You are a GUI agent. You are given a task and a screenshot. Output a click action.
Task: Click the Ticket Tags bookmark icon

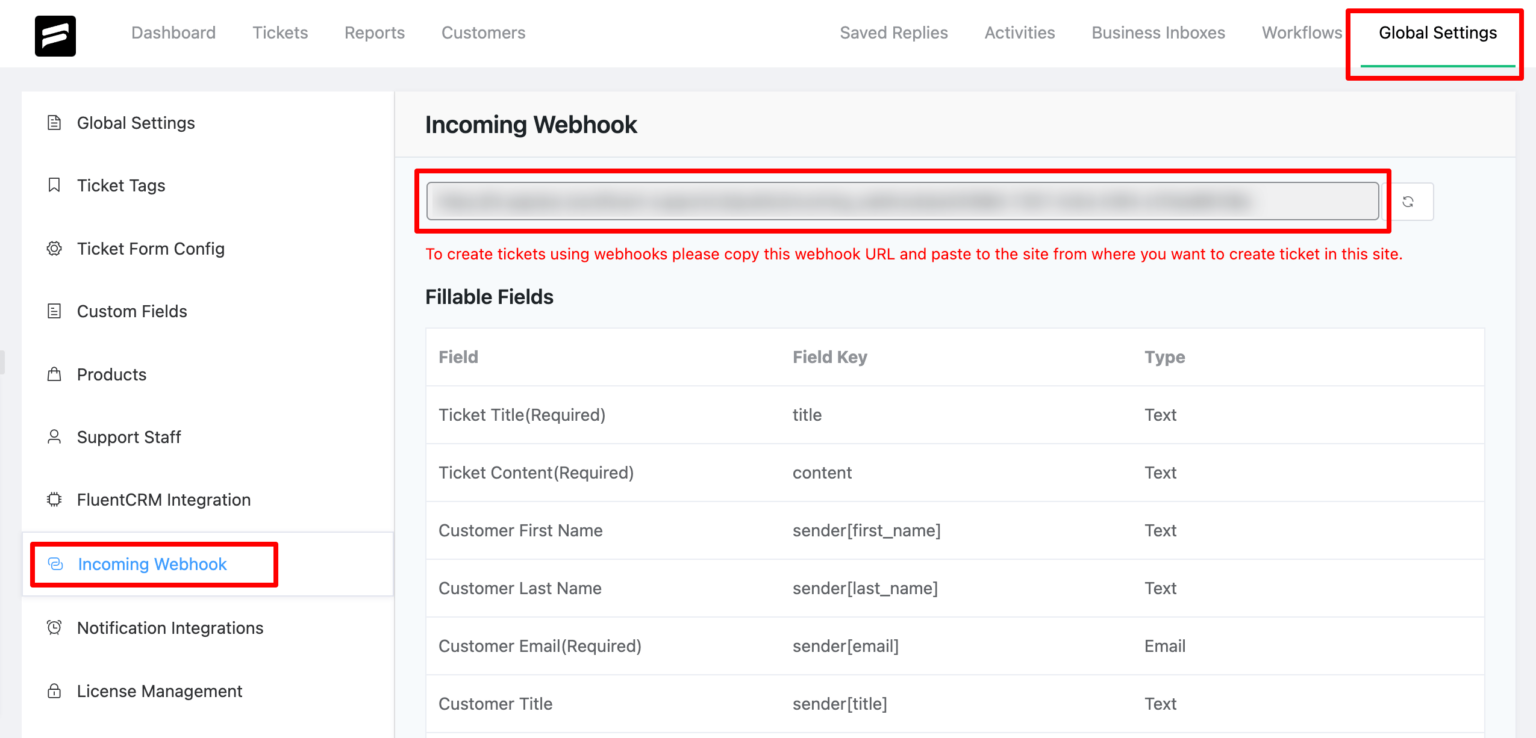[54, 185]
